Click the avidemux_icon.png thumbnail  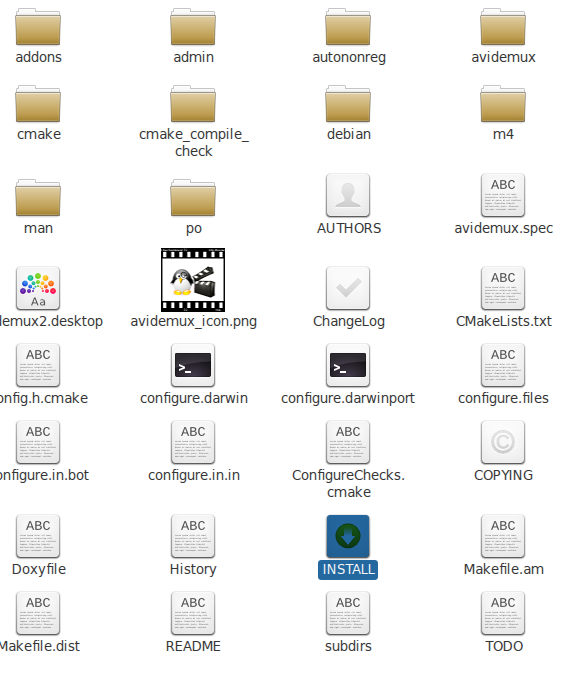193,280
